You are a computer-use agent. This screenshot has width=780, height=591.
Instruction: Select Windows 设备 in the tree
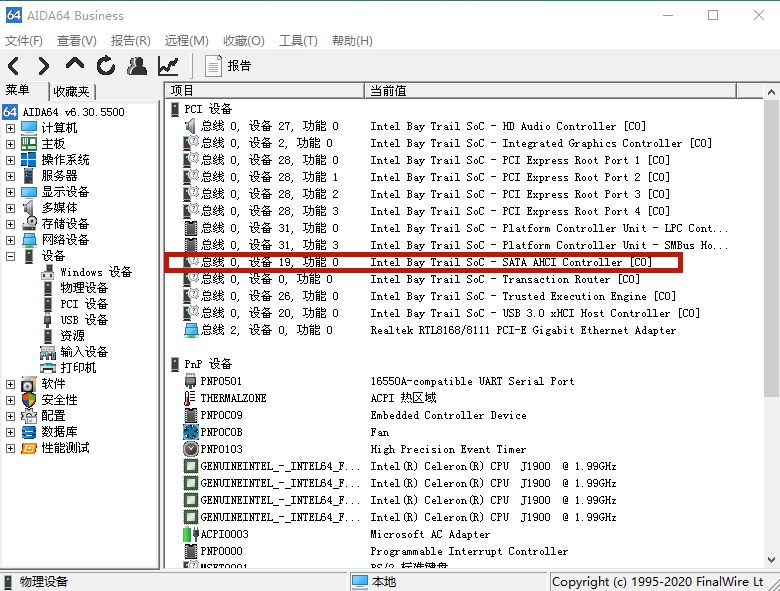click(x=96, y=272)
